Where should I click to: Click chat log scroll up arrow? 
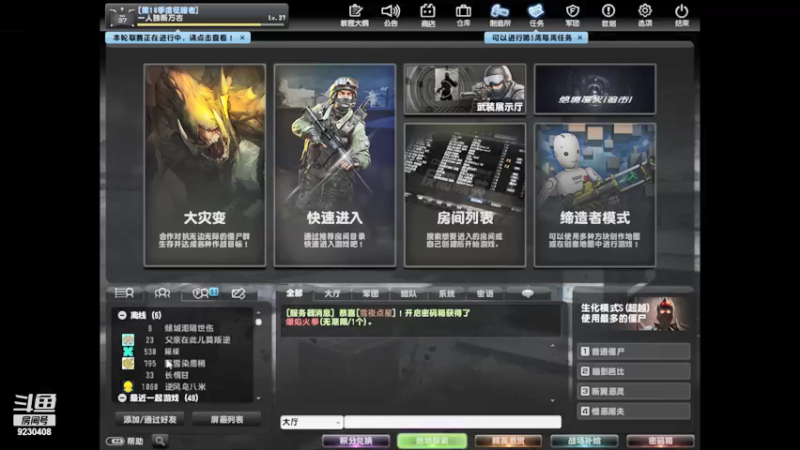click(x=553, y=346)
